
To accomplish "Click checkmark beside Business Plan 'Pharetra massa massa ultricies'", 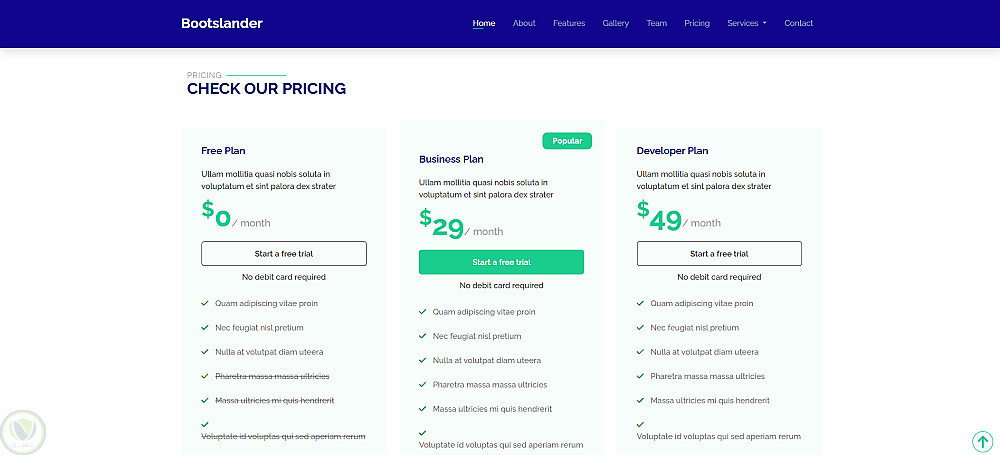I will click(x=422, y=384).
